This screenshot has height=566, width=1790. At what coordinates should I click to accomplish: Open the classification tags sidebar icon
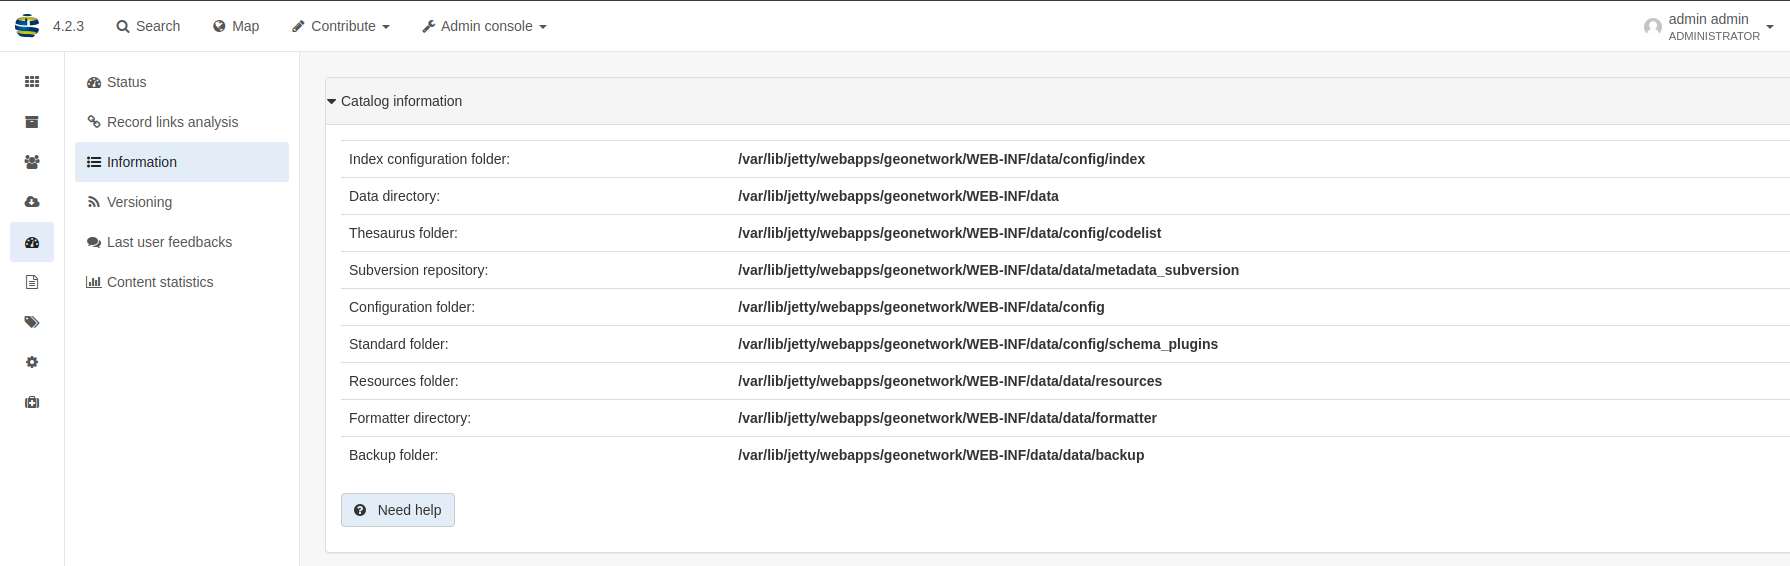coord(32,322)
